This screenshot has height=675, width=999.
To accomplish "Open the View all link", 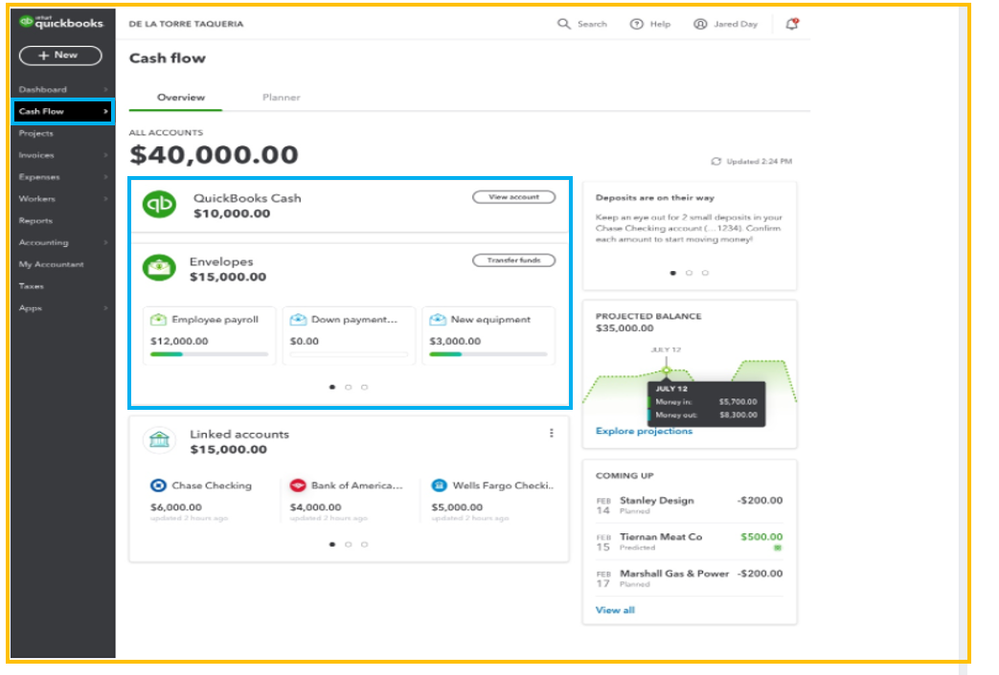I will (x=615, y=610).
